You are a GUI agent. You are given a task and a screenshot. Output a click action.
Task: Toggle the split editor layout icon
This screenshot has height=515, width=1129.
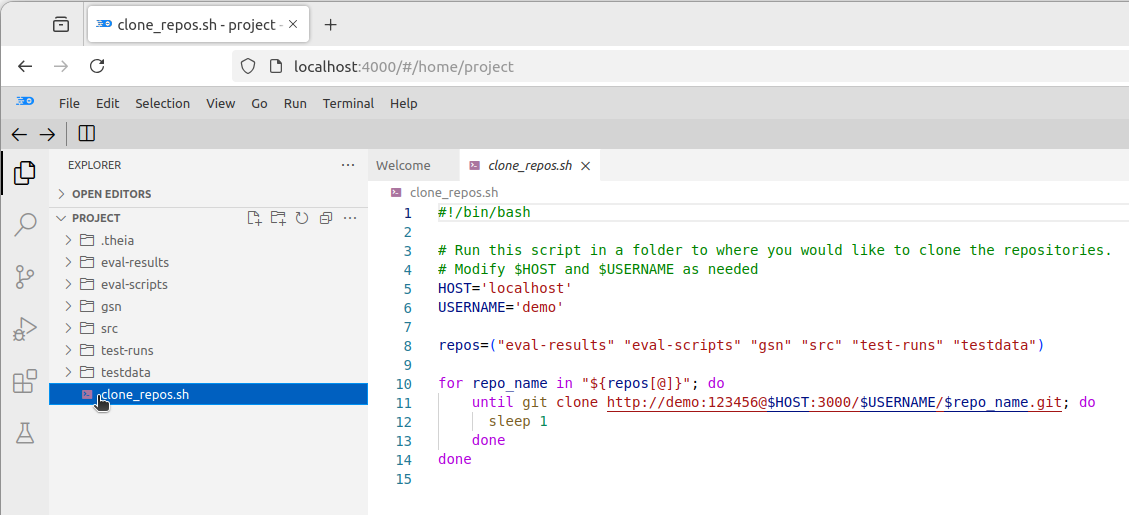click(x=86, y=134)
